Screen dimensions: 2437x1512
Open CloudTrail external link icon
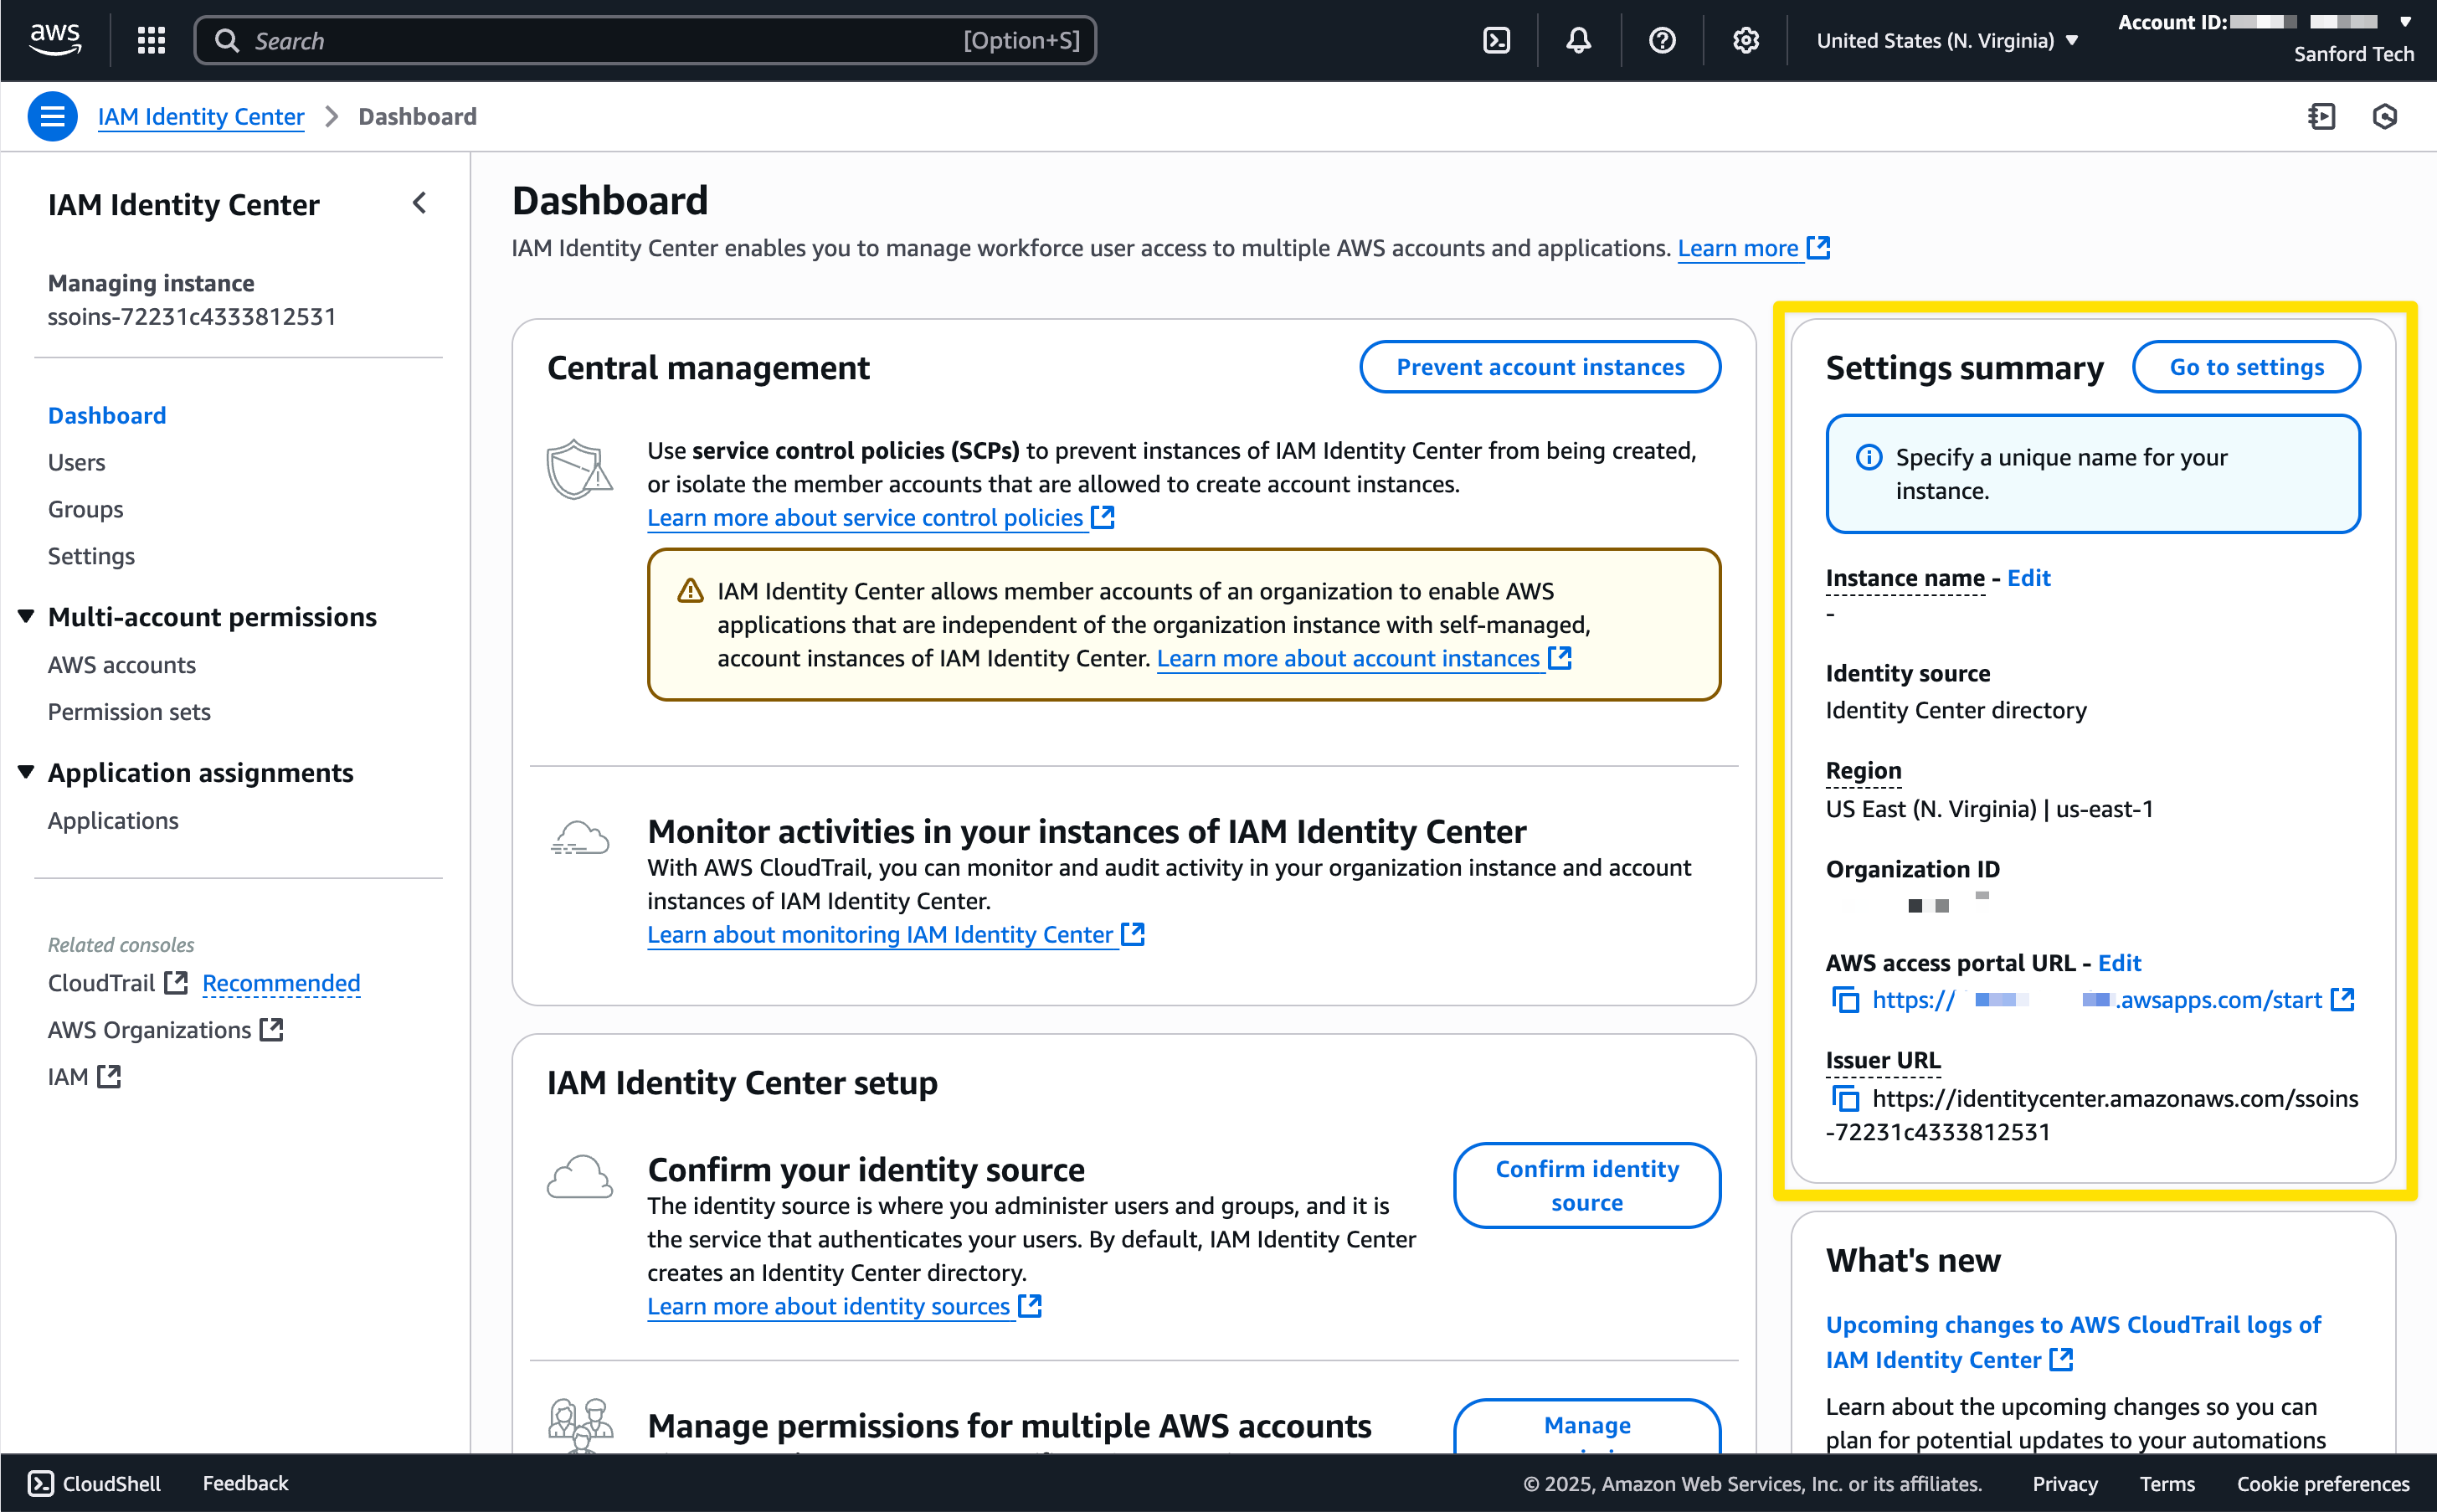tap(176, 983)
